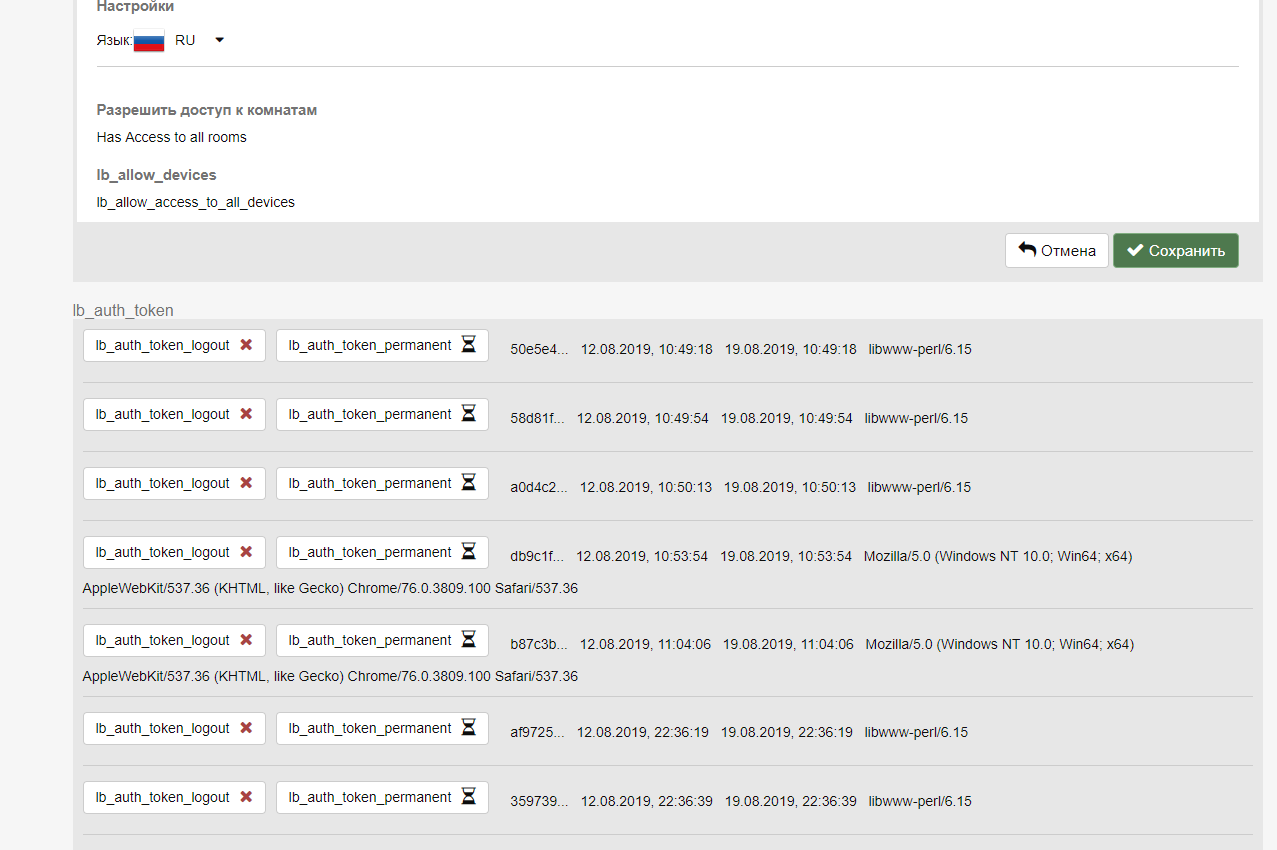
Task: Click the truncated token ID 50e5e4...
Action: coord(539,349)
